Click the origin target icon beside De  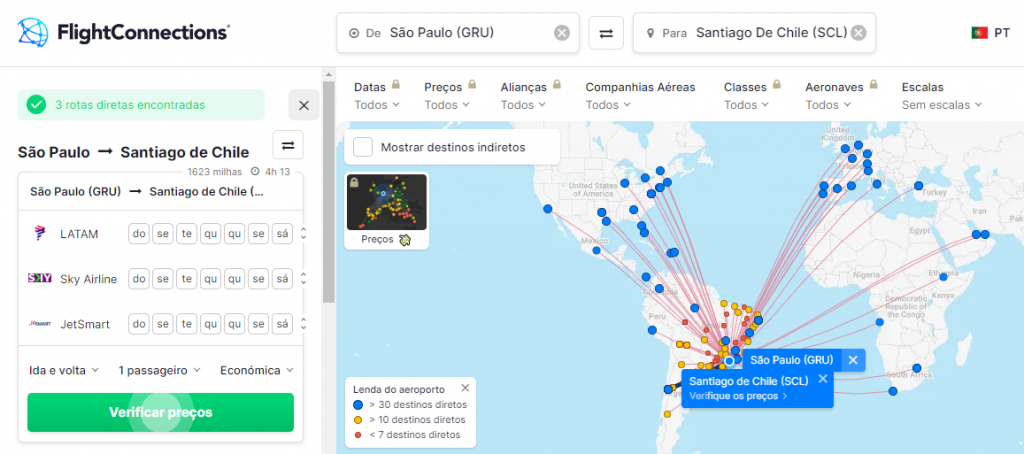click(354, 33)
